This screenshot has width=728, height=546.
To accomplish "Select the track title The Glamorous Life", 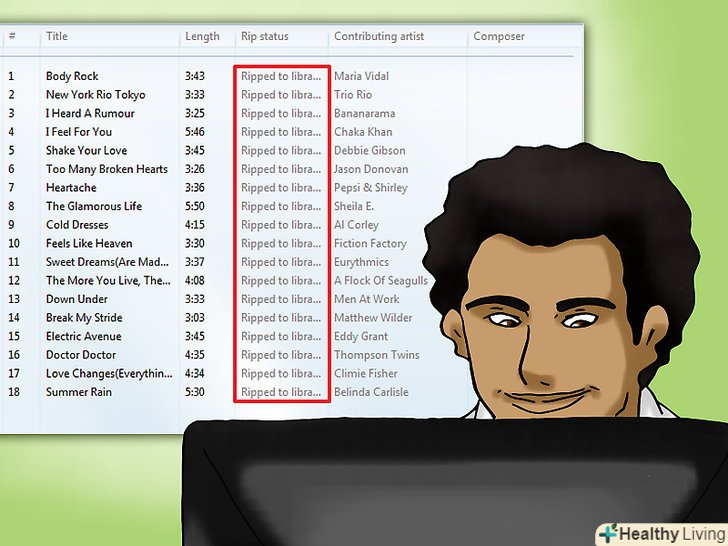I will click(94, 206).
